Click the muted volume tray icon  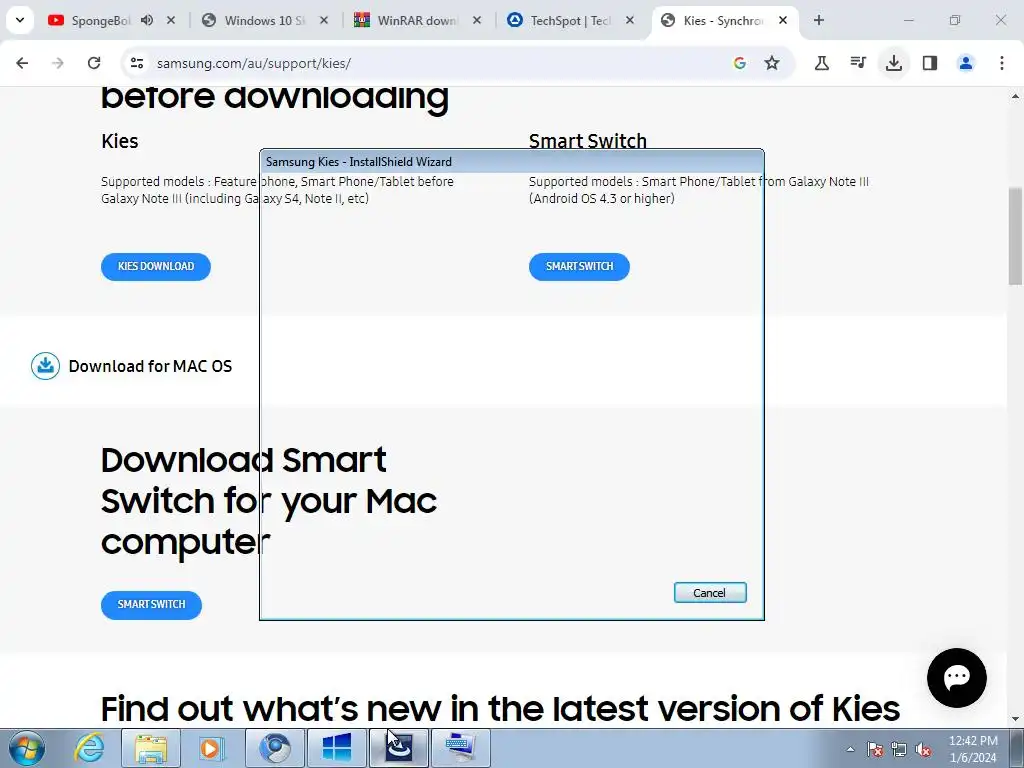[x=923, y=749]
